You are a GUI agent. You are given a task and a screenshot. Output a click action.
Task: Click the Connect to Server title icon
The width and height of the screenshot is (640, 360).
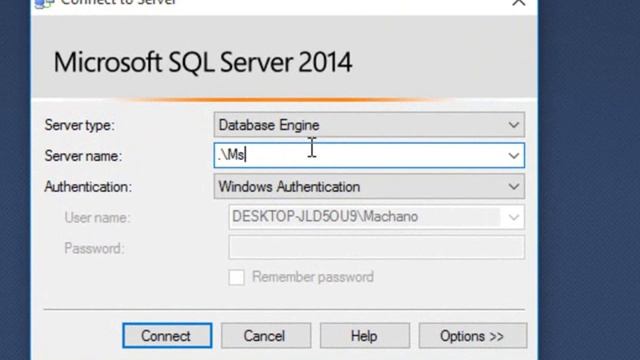pyautogui.click(x=44, y=3)
